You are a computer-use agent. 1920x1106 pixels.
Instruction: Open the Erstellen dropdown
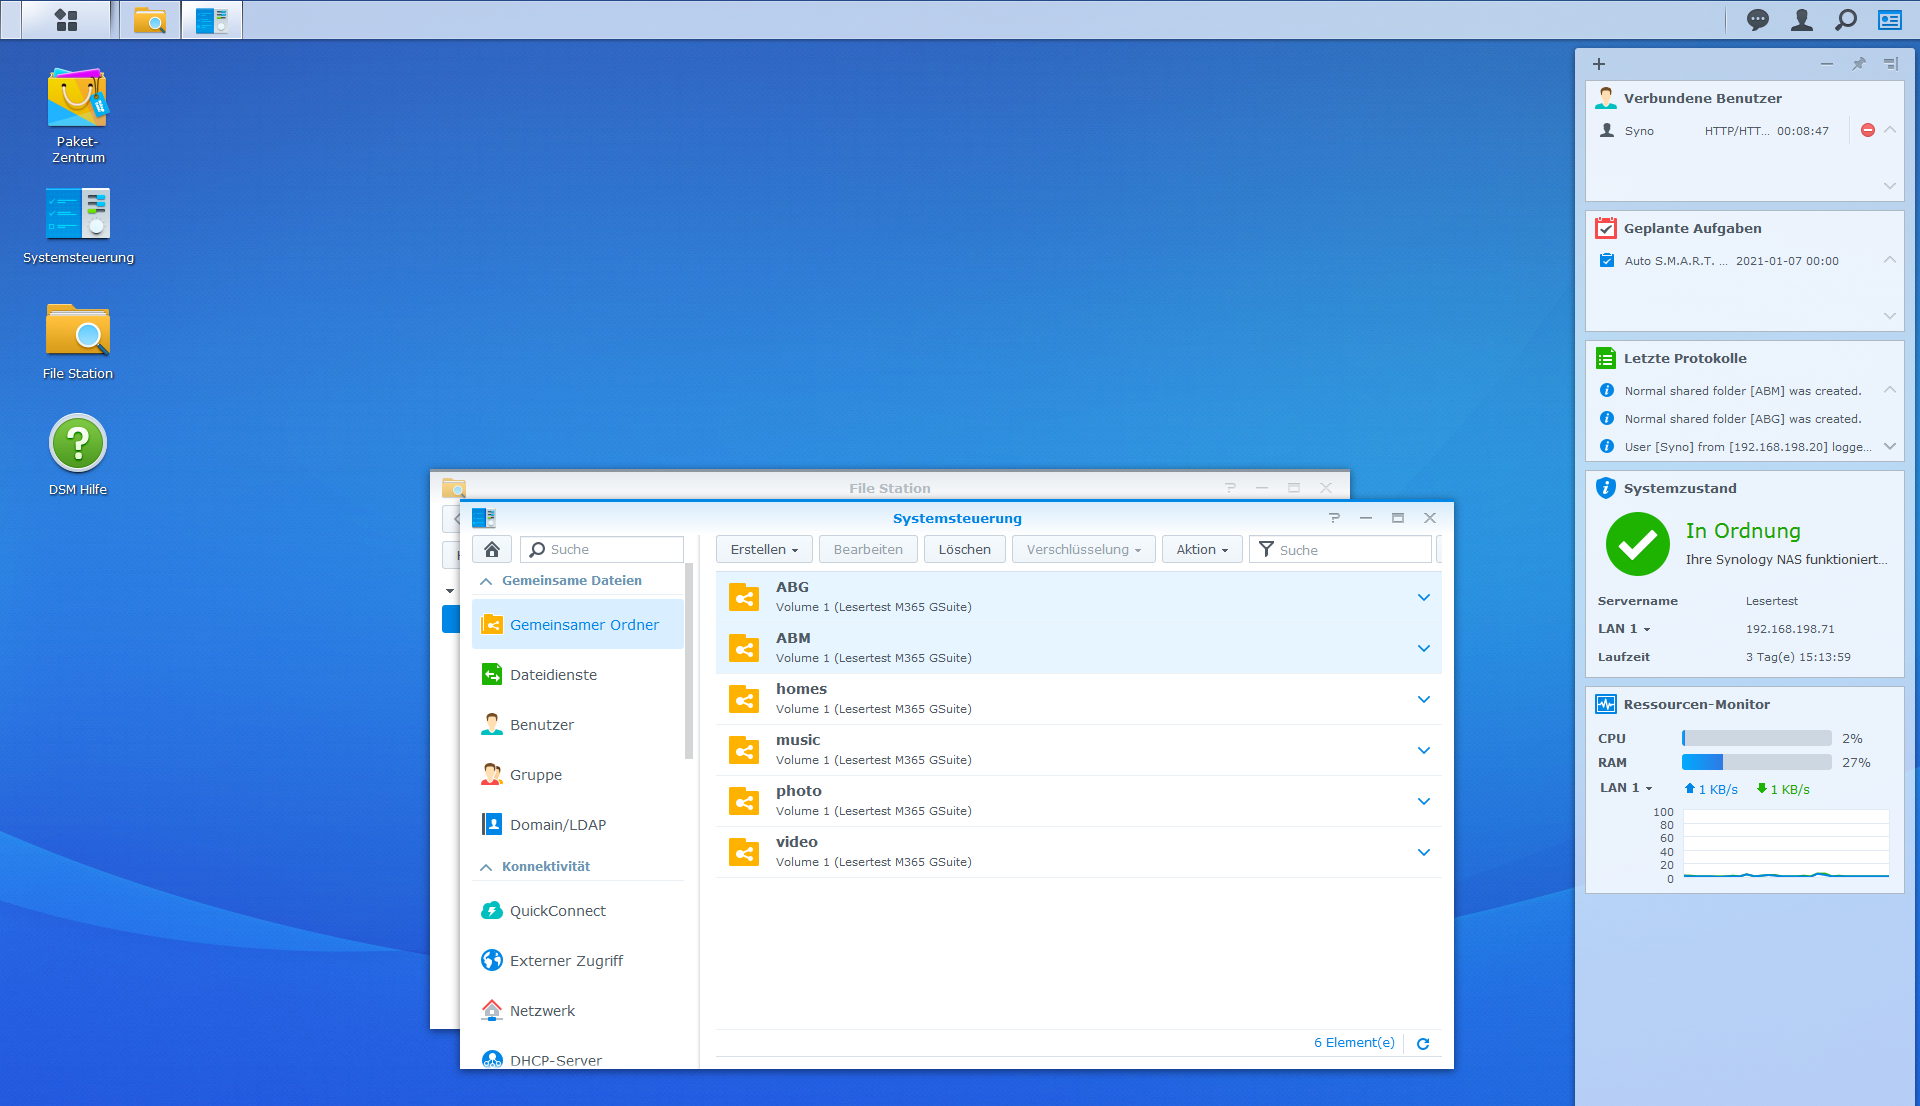764,549
